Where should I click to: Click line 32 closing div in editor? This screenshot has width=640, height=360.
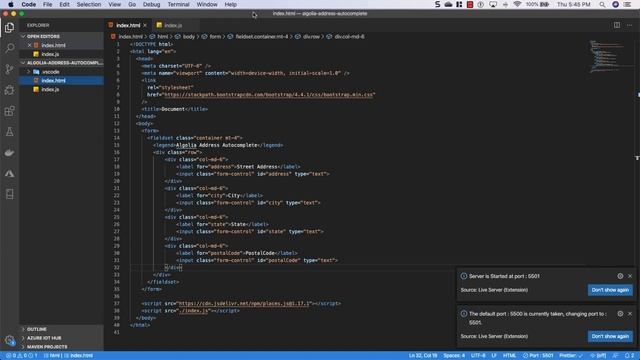173,268
